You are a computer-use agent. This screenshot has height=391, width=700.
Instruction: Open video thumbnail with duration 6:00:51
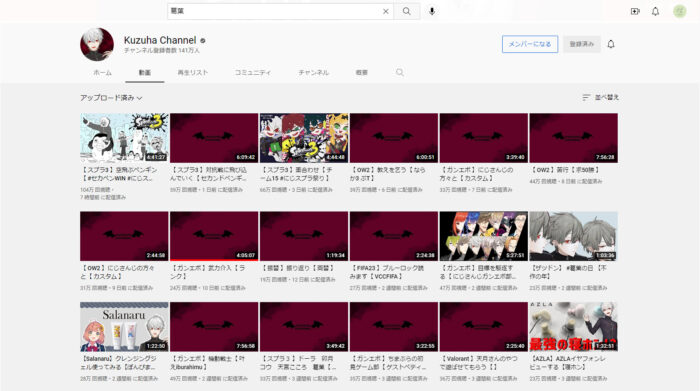[394, 137]
